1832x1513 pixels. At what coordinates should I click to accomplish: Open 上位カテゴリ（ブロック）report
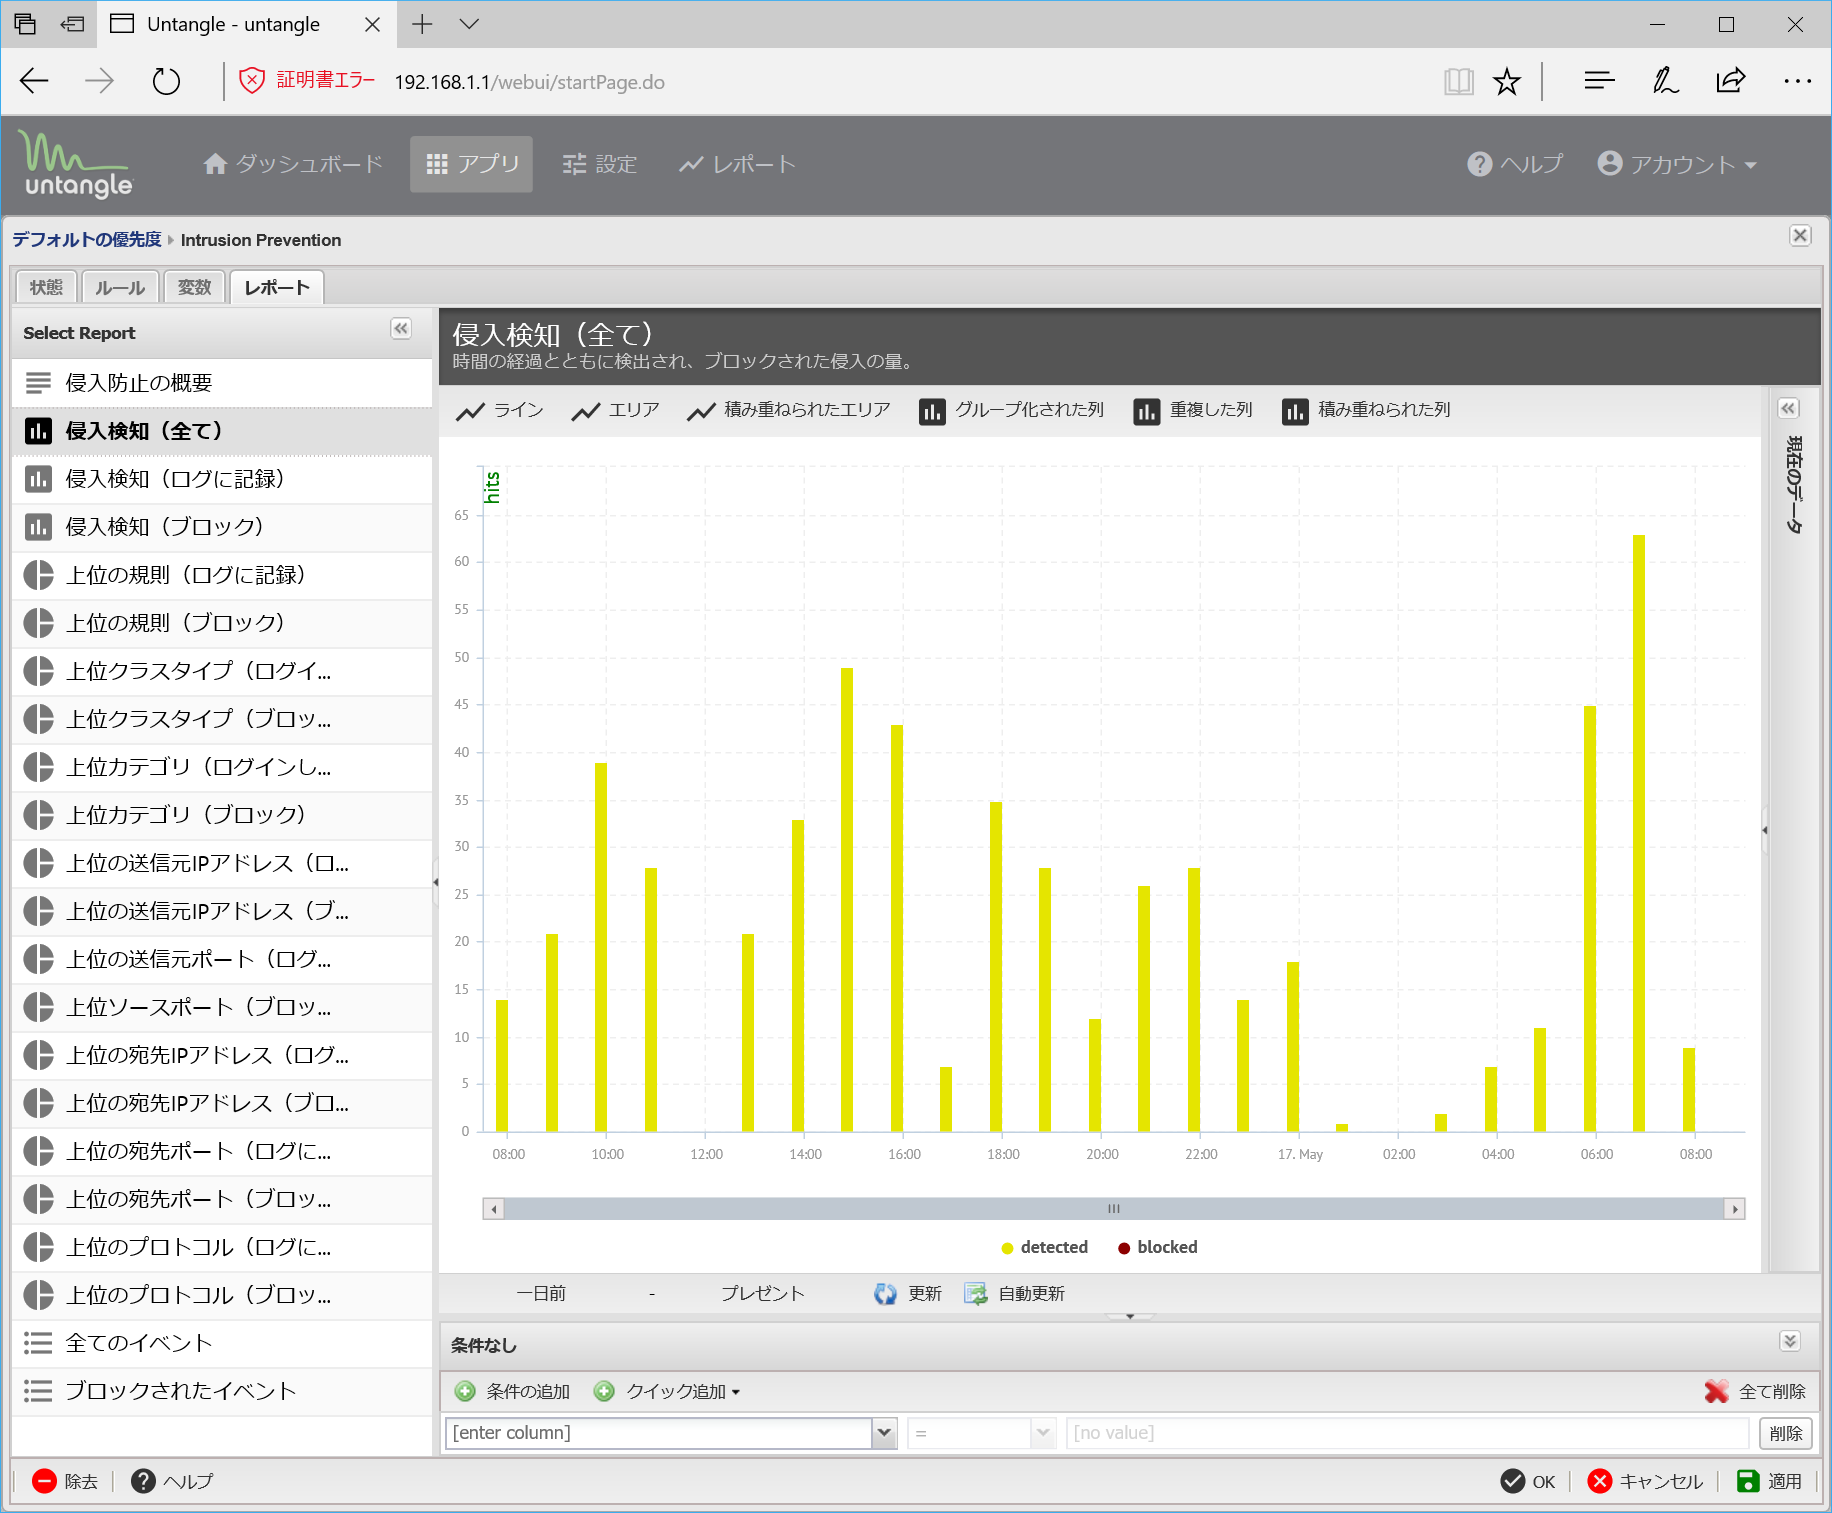point(222,815)
